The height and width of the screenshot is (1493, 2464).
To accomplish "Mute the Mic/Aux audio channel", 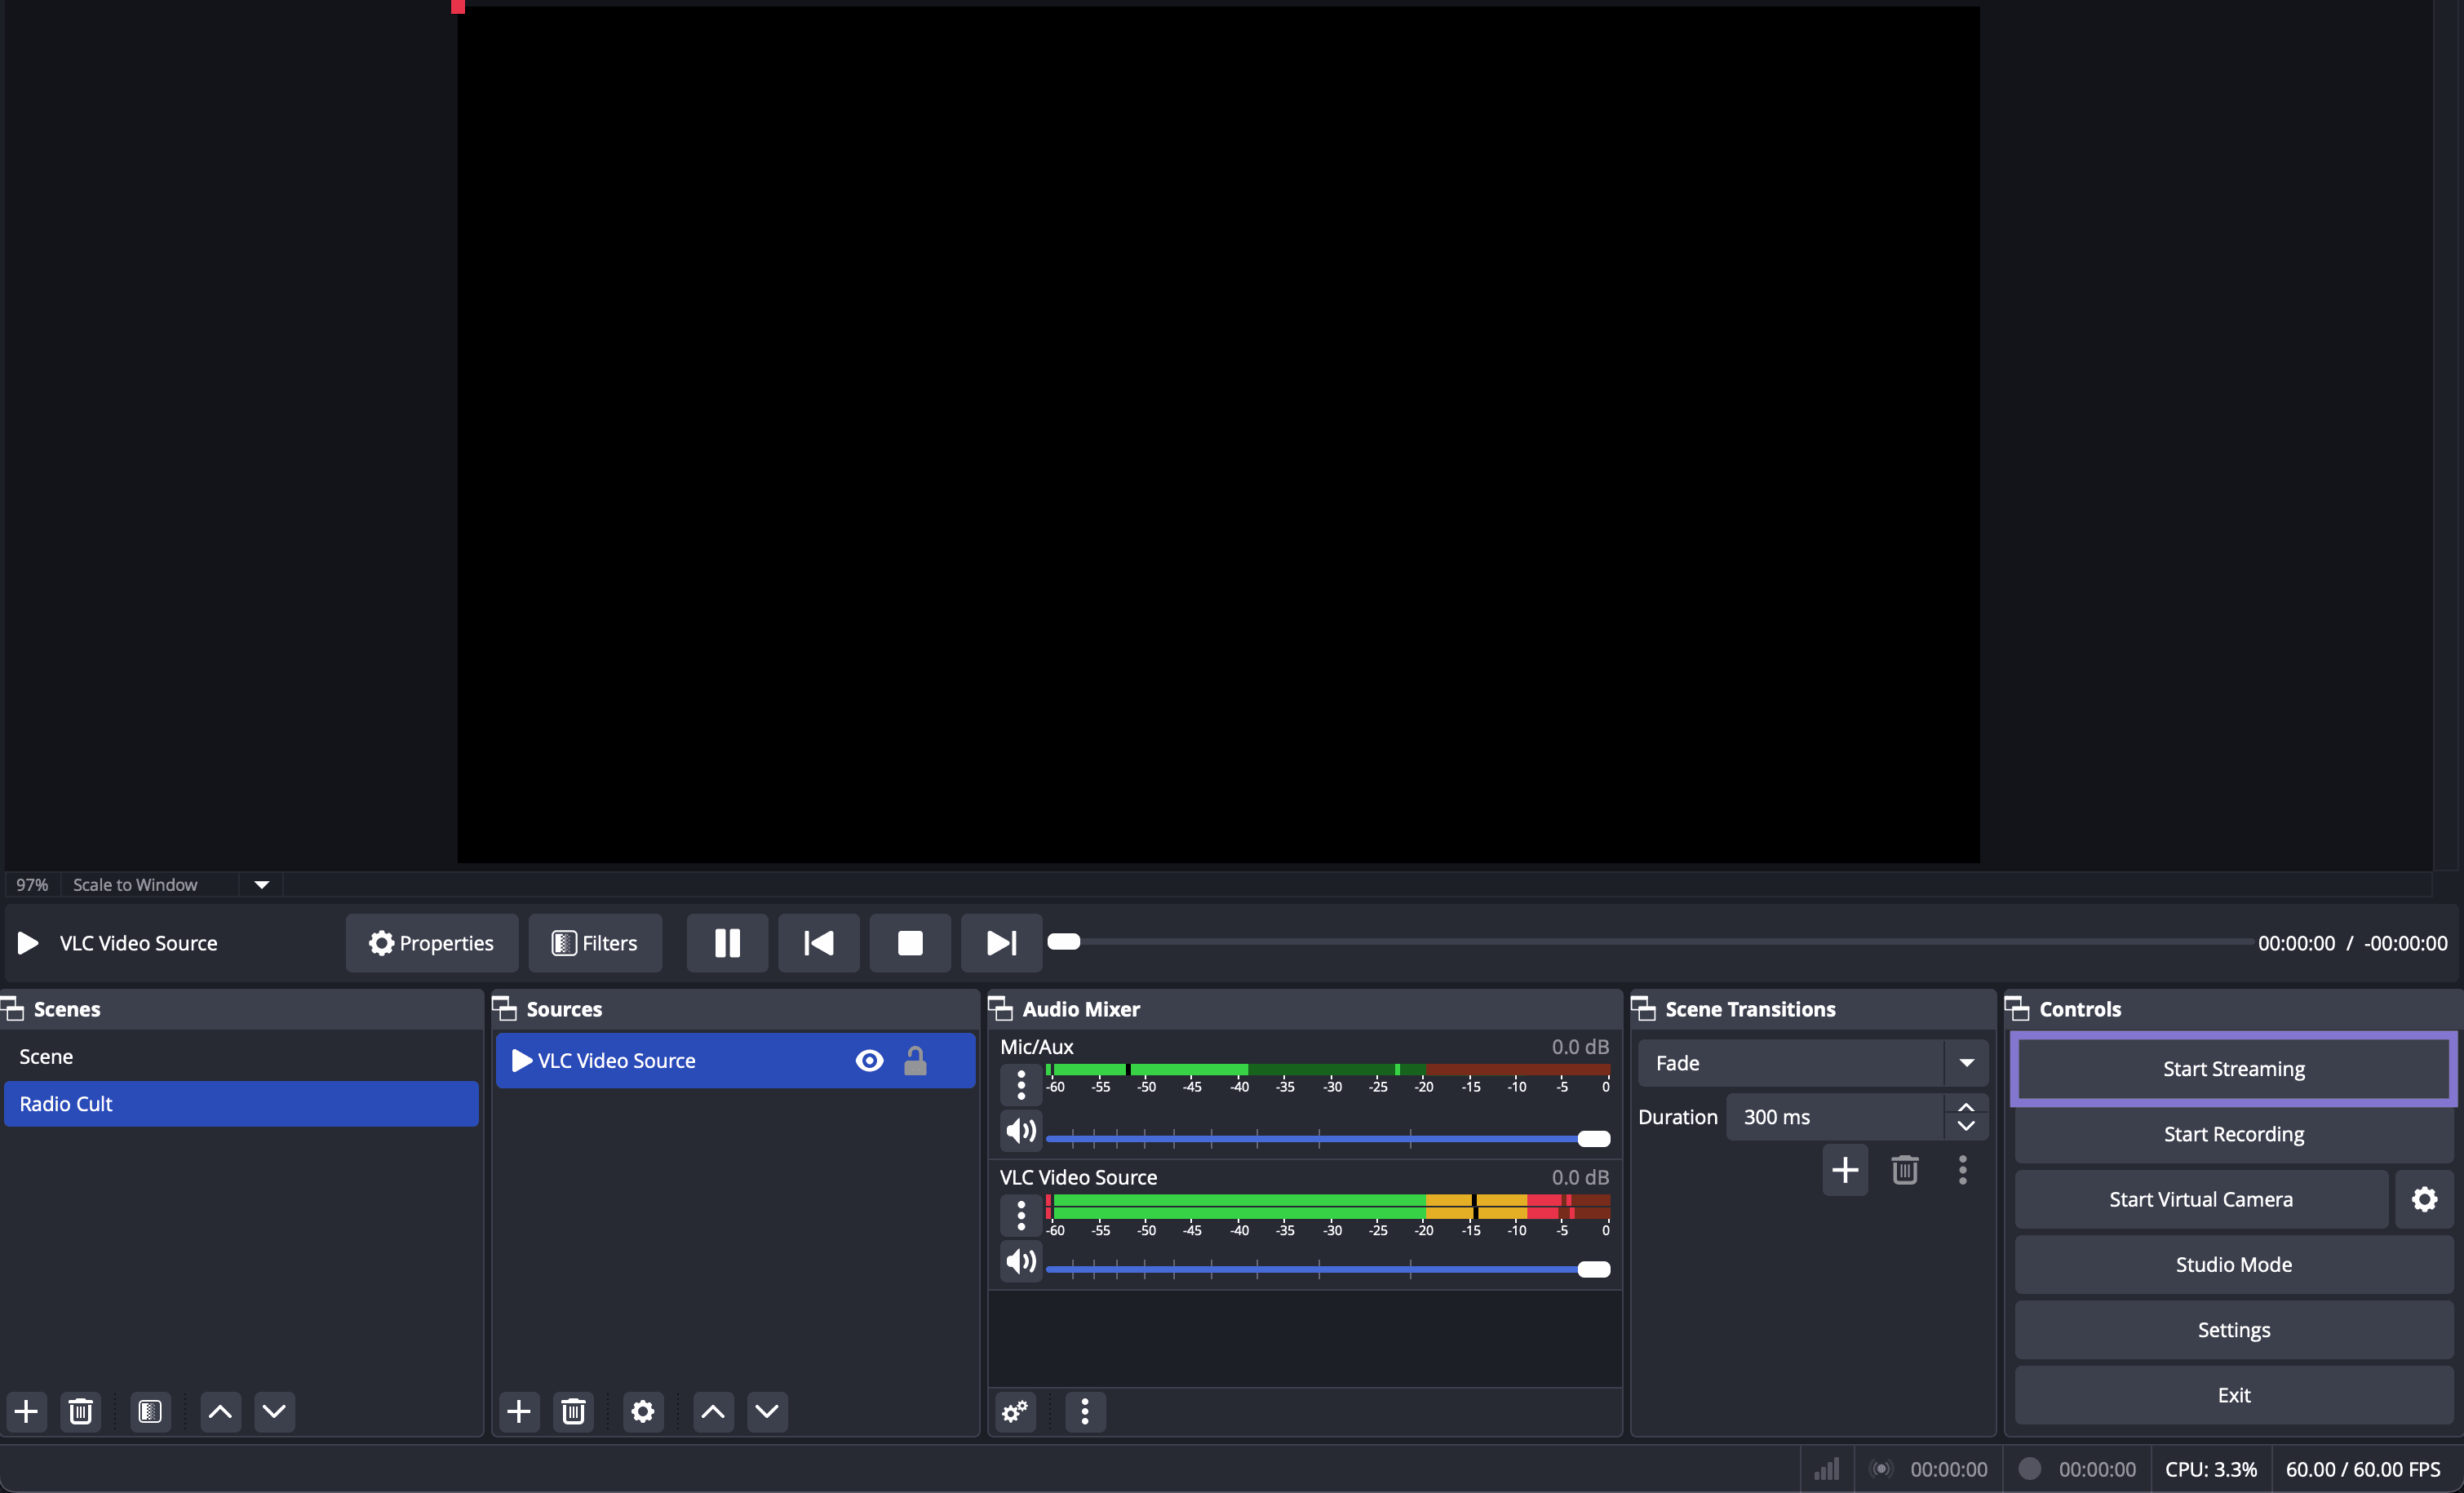I will (x=1021, y=1131).
